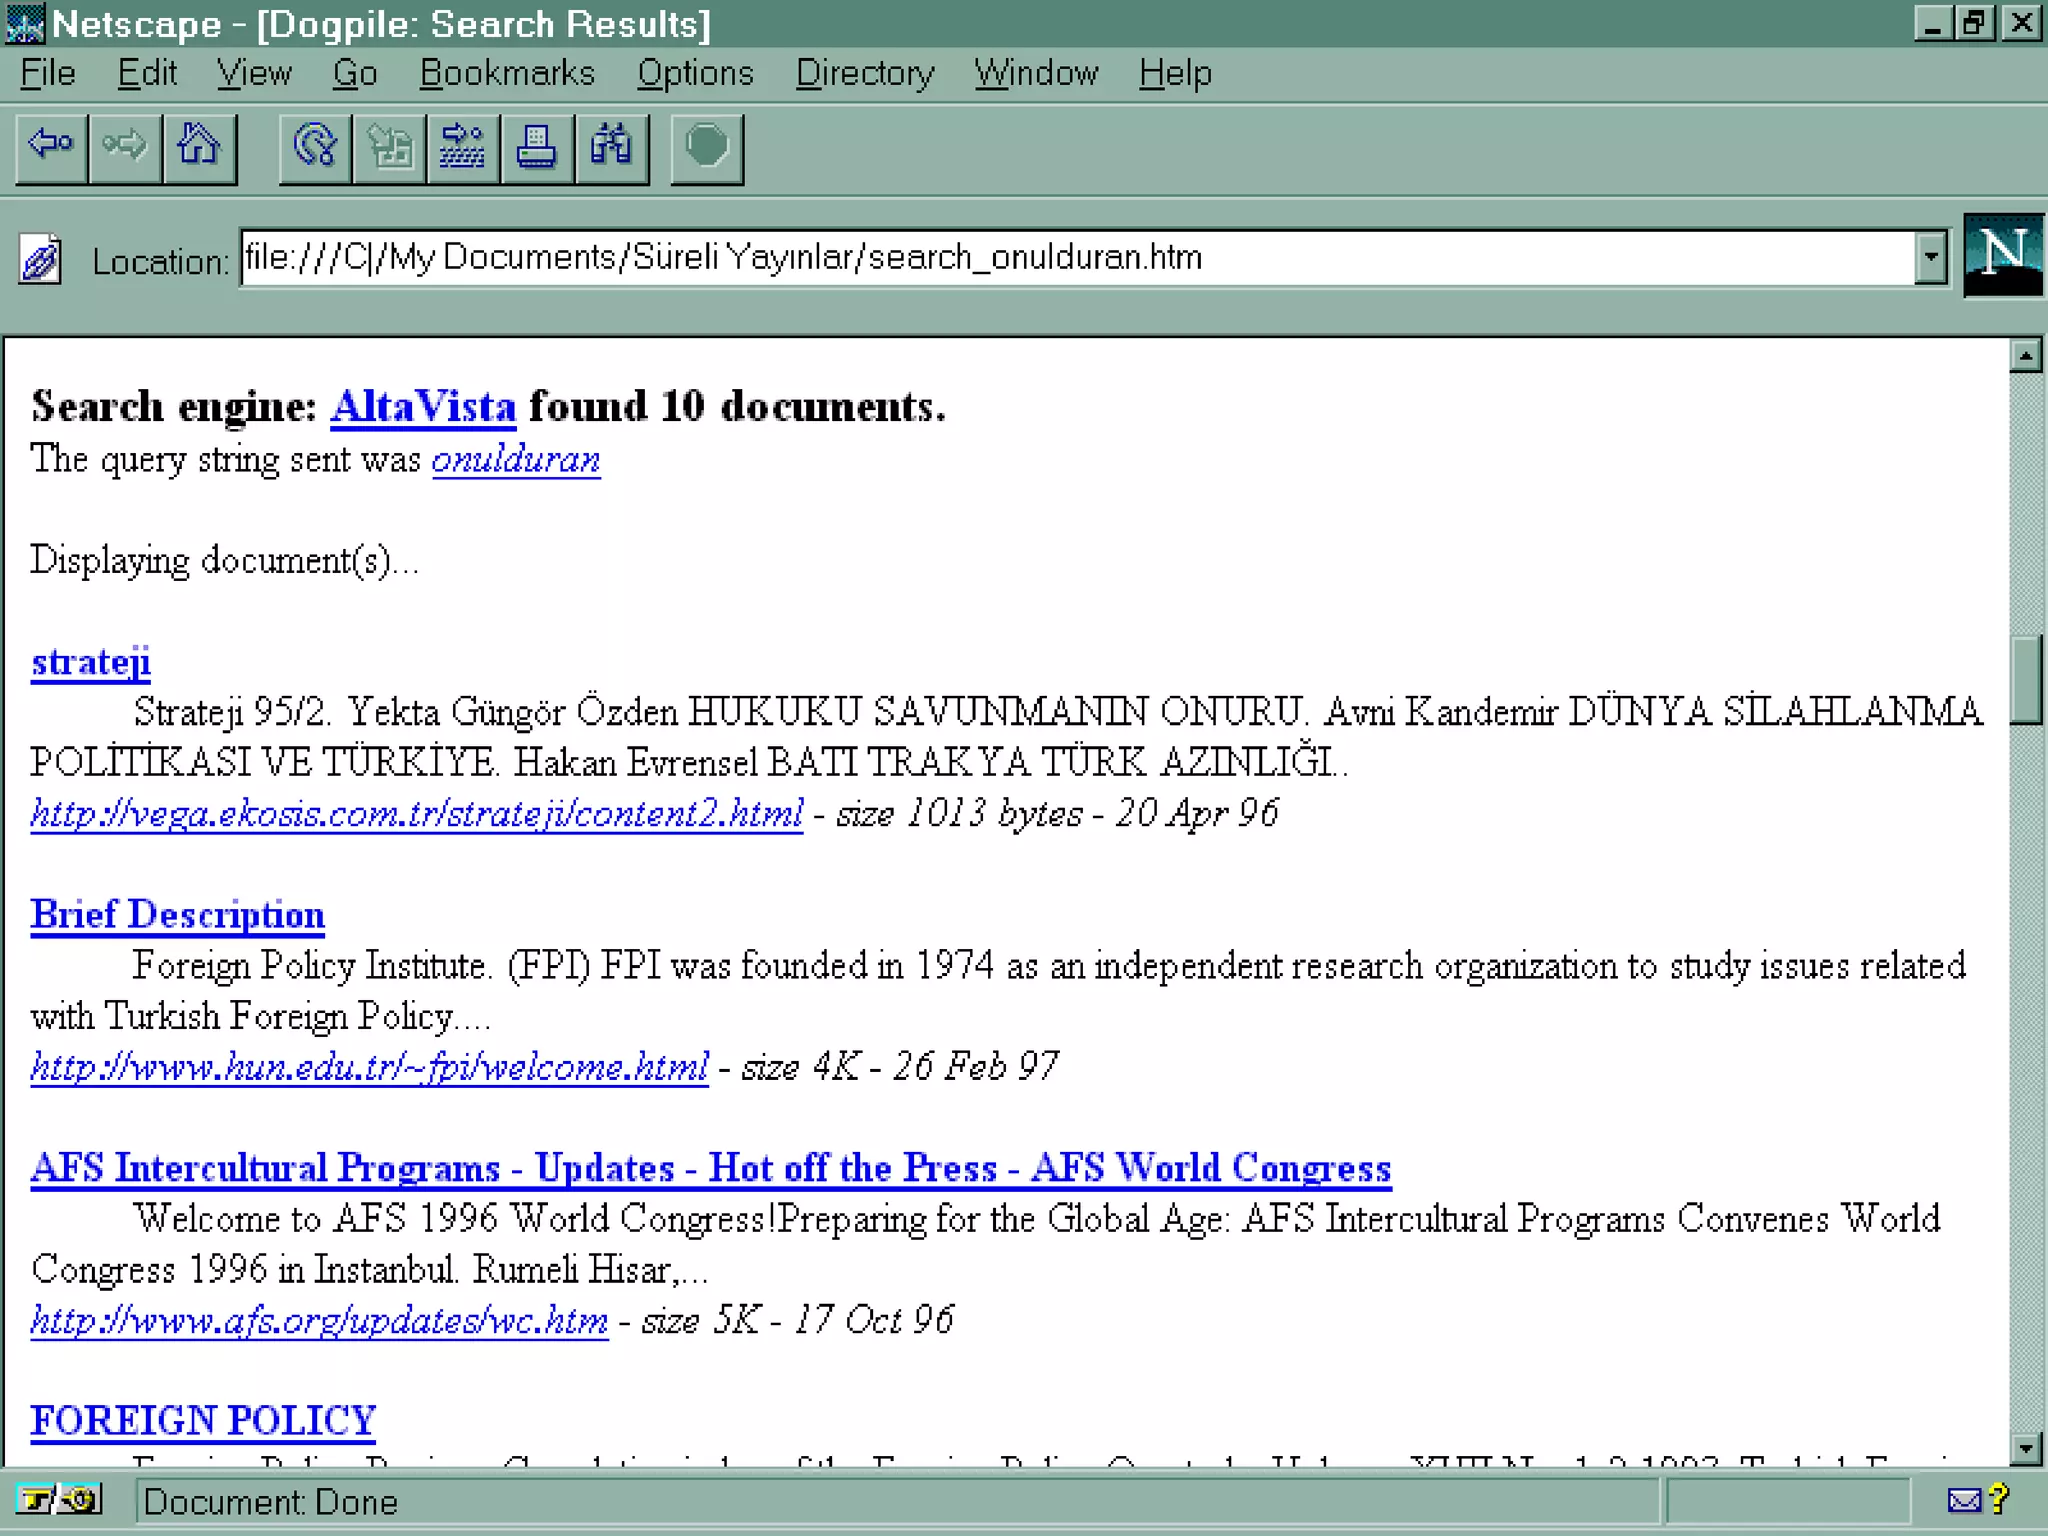Click the Home toolbar icon
Image resolution: width=2048 pixels, height=1536 pixels.
pyautogui.click(x=198, y=148)
